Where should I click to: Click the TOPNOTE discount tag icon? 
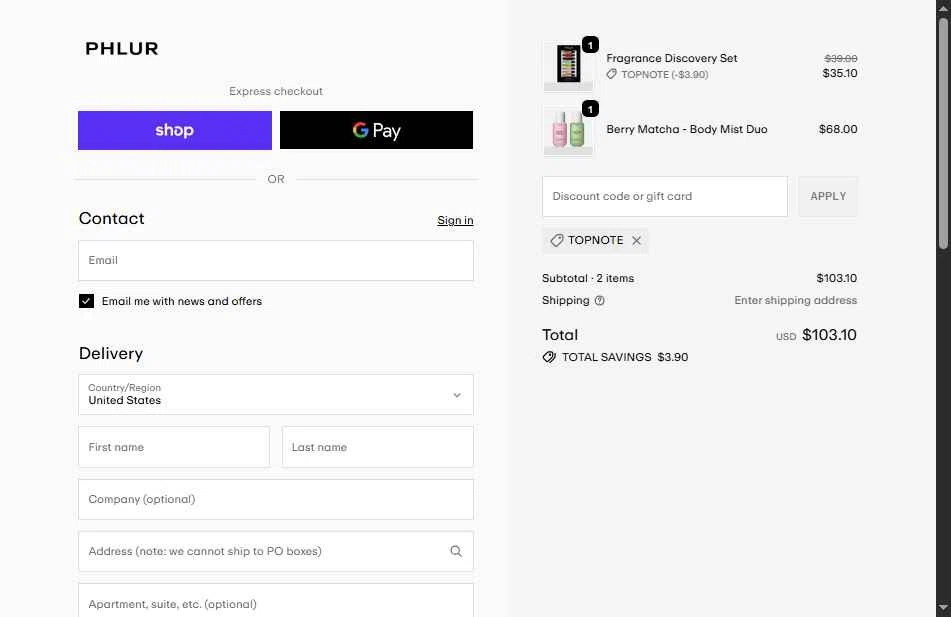click(557, 241)
